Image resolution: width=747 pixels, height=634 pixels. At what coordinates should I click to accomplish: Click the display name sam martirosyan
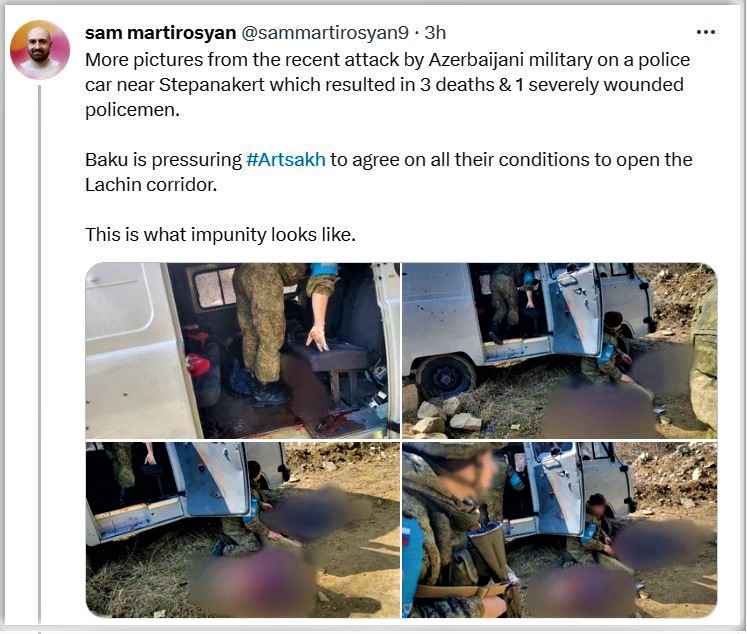pyautogui.click(x=161, y=33)
